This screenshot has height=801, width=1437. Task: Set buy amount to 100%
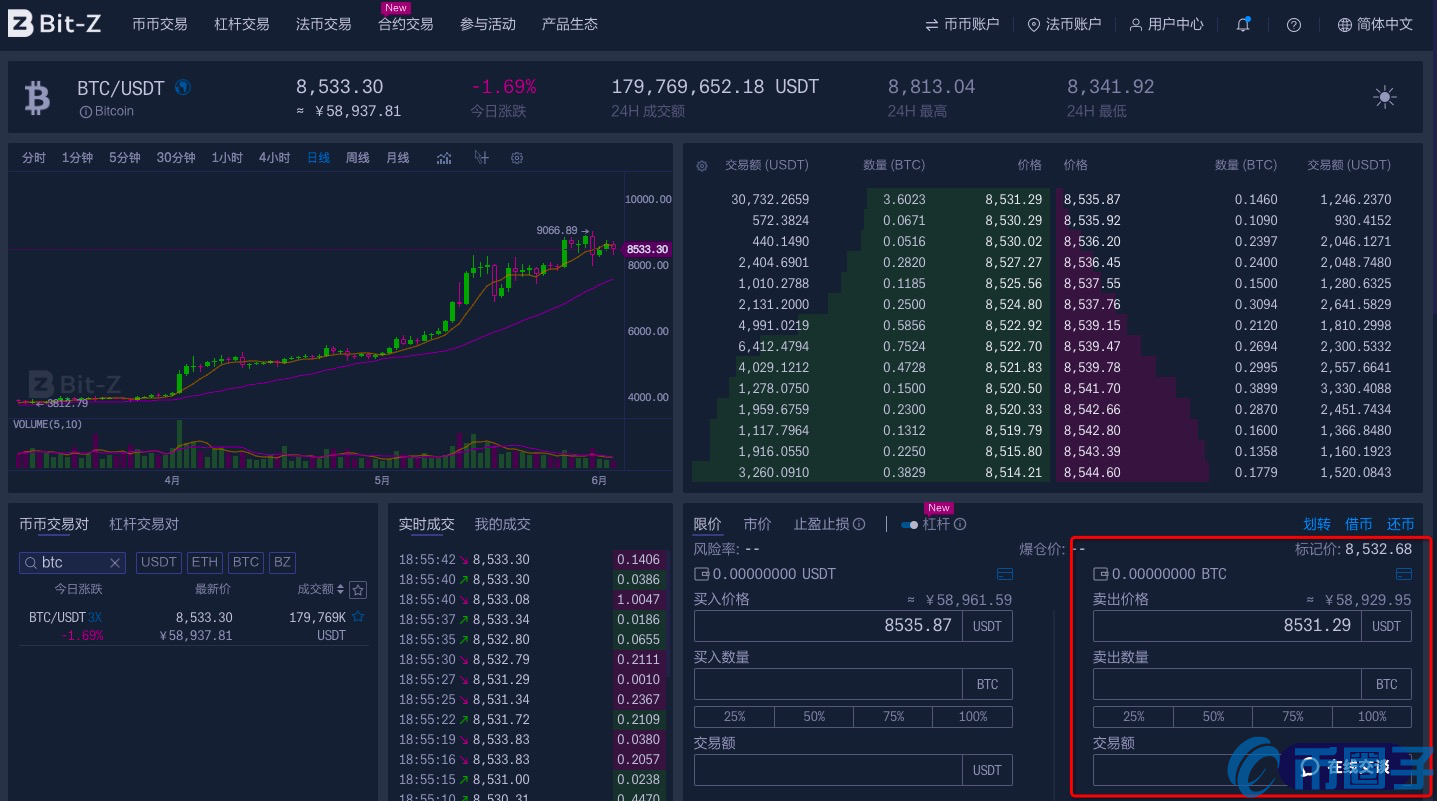pos(973,717)
